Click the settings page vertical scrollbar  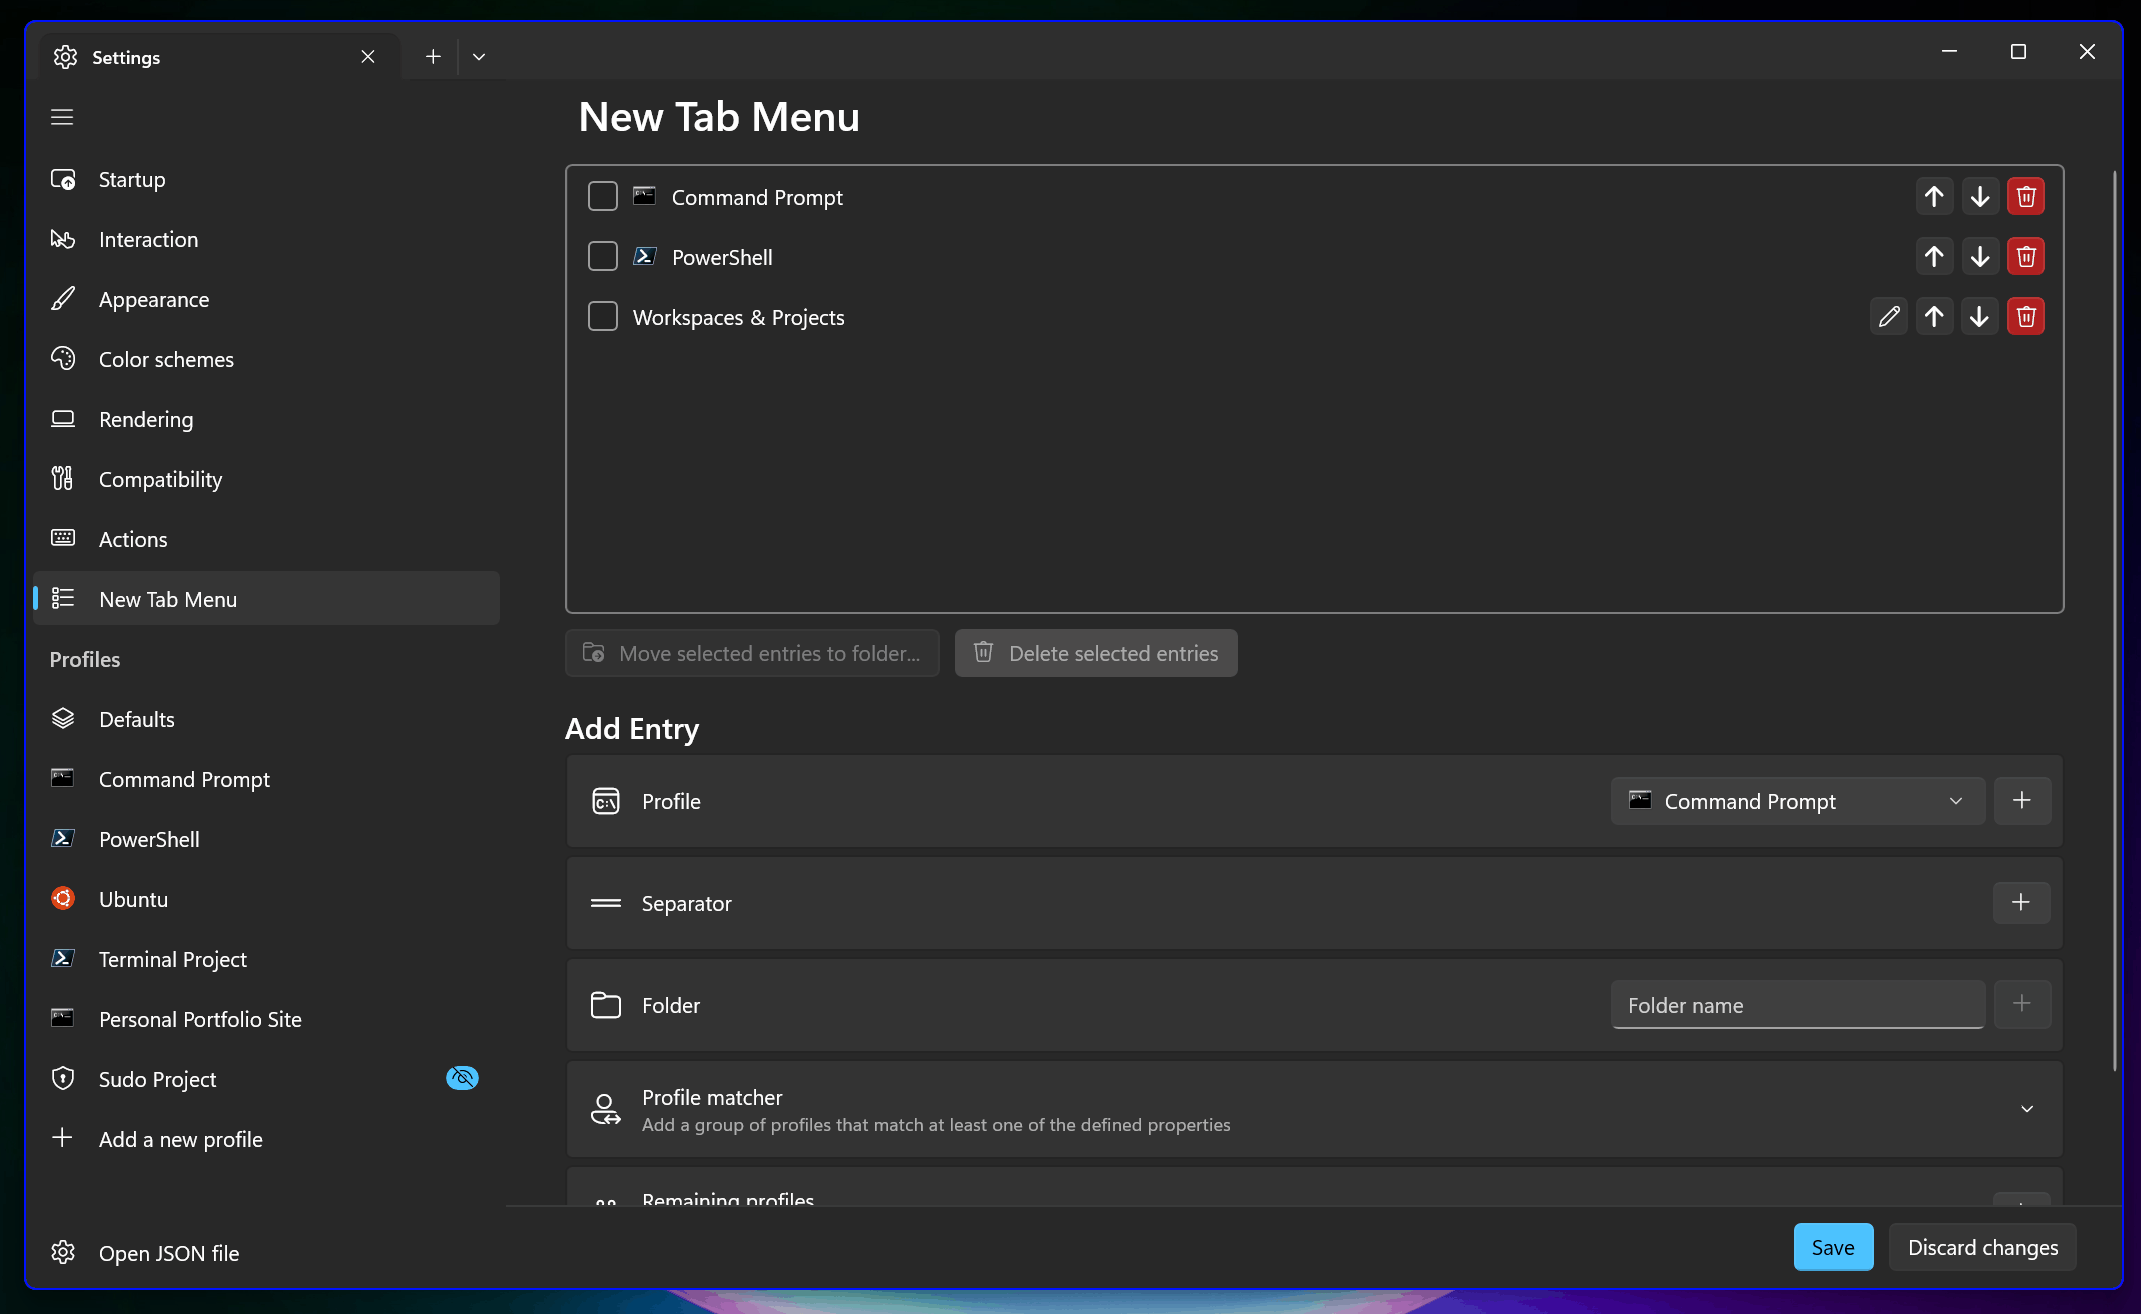click(2115, 620)
